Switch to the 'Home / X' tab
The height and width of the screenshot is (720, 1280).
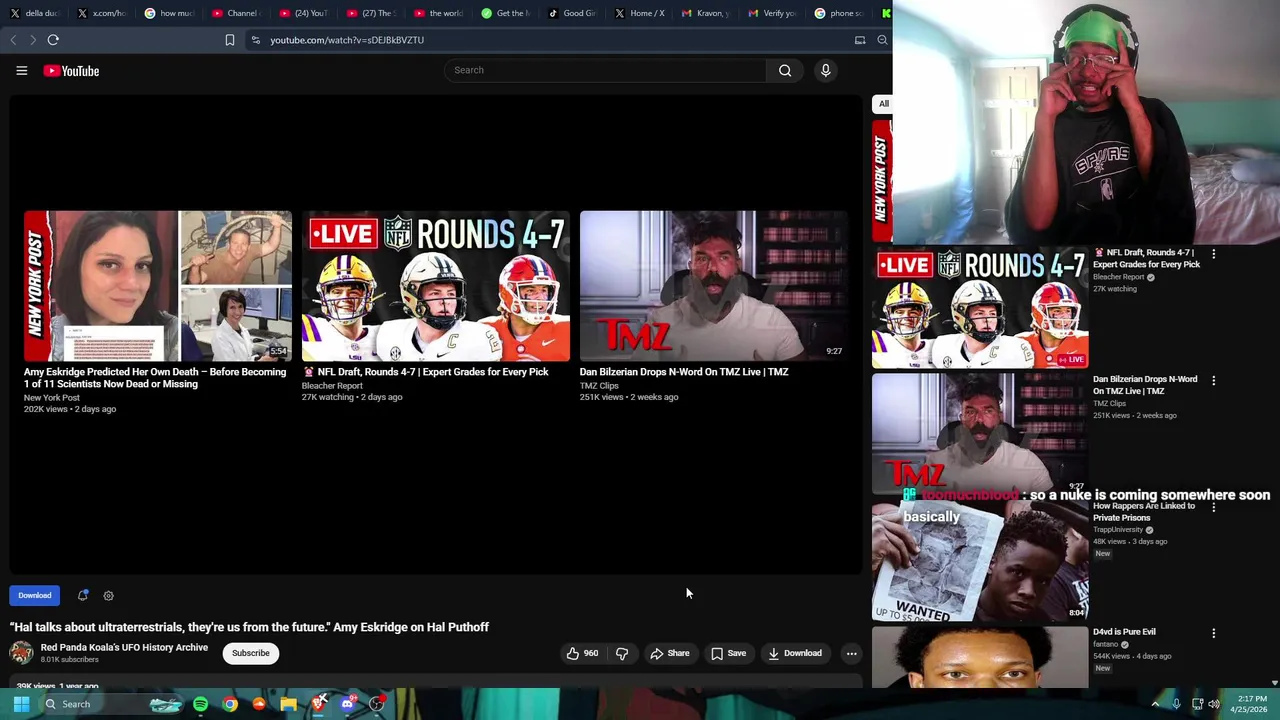640,13
